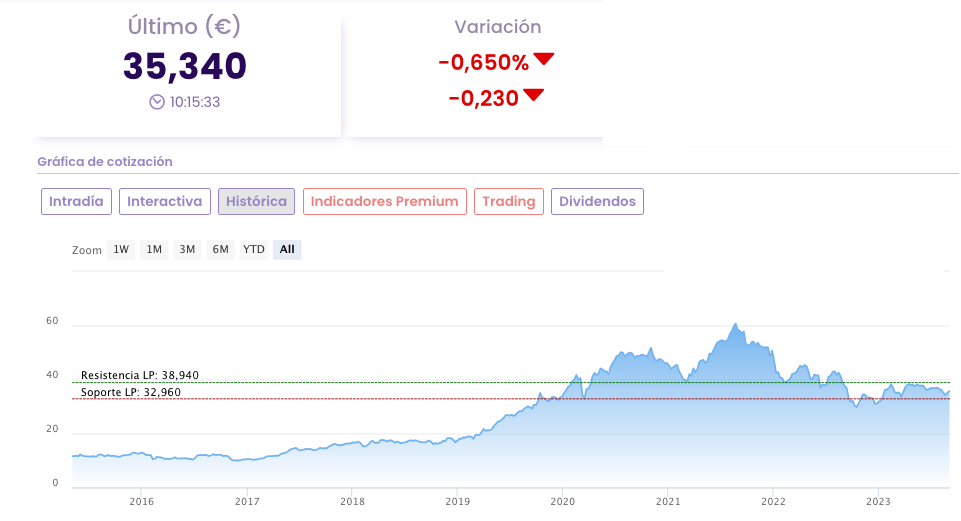Screen dimensions: 961x521
Task: Zoom chart to 6M range
Action: tap(220, 249)
